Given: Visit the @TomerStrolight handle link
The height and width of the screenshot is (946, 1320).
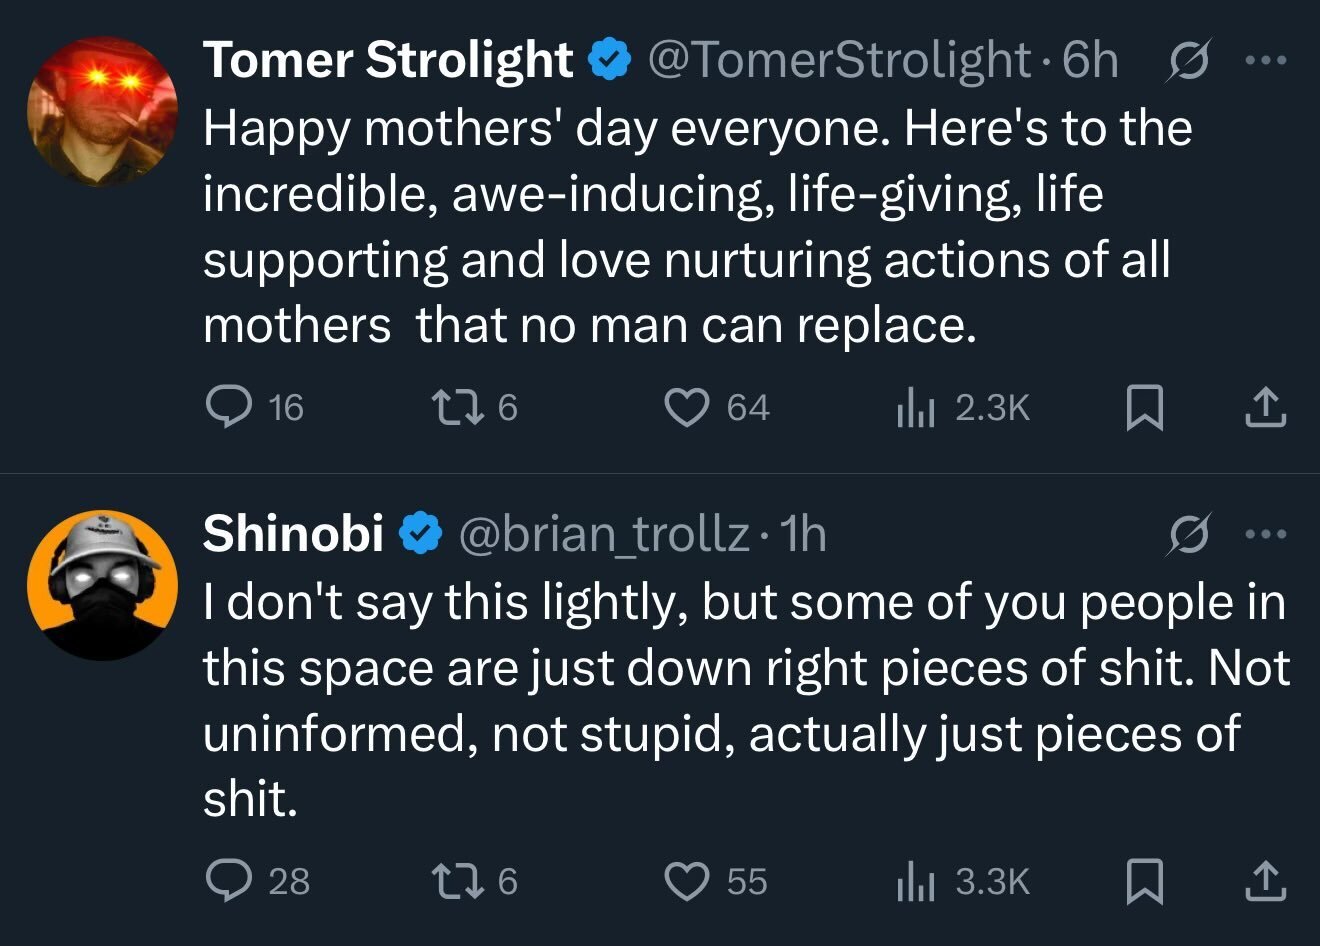Looking at the screenshot, I should click(x=839, y=61).
